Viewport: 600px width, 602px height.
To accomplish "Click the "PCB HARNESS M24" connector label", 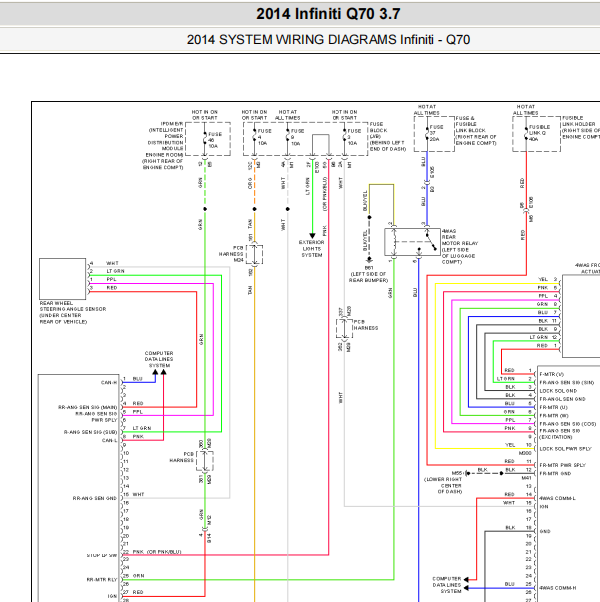I will [231, 254].
